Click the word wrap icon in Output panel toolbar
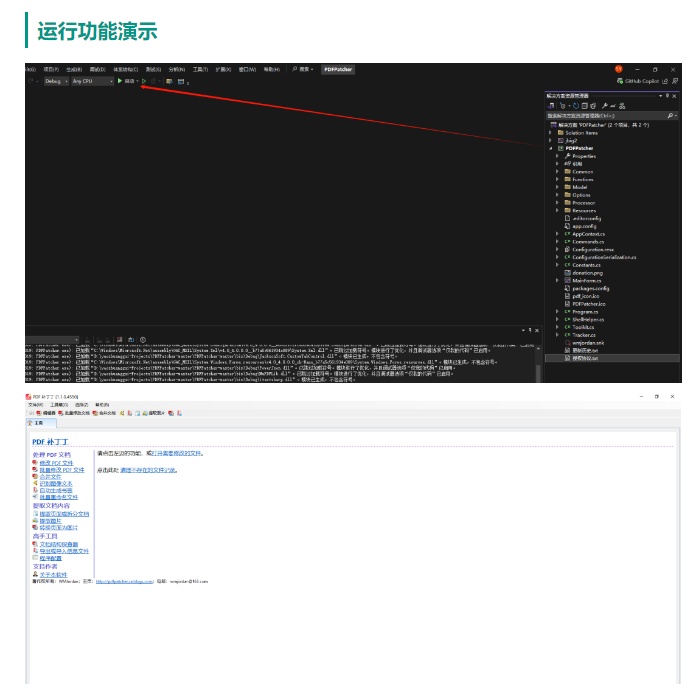Image resolution: width=693 pixels, height=690 pixels. (x=131, y=340)
